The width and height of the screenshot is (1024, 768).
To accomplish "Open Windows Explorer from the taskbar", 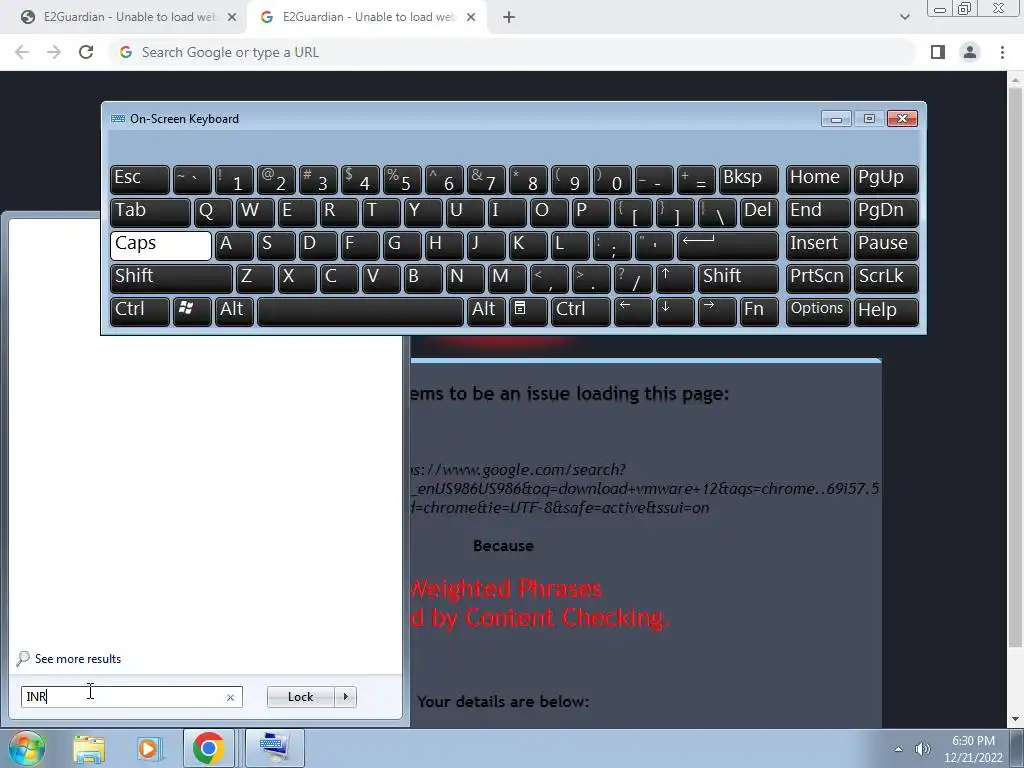I will 89,749.
